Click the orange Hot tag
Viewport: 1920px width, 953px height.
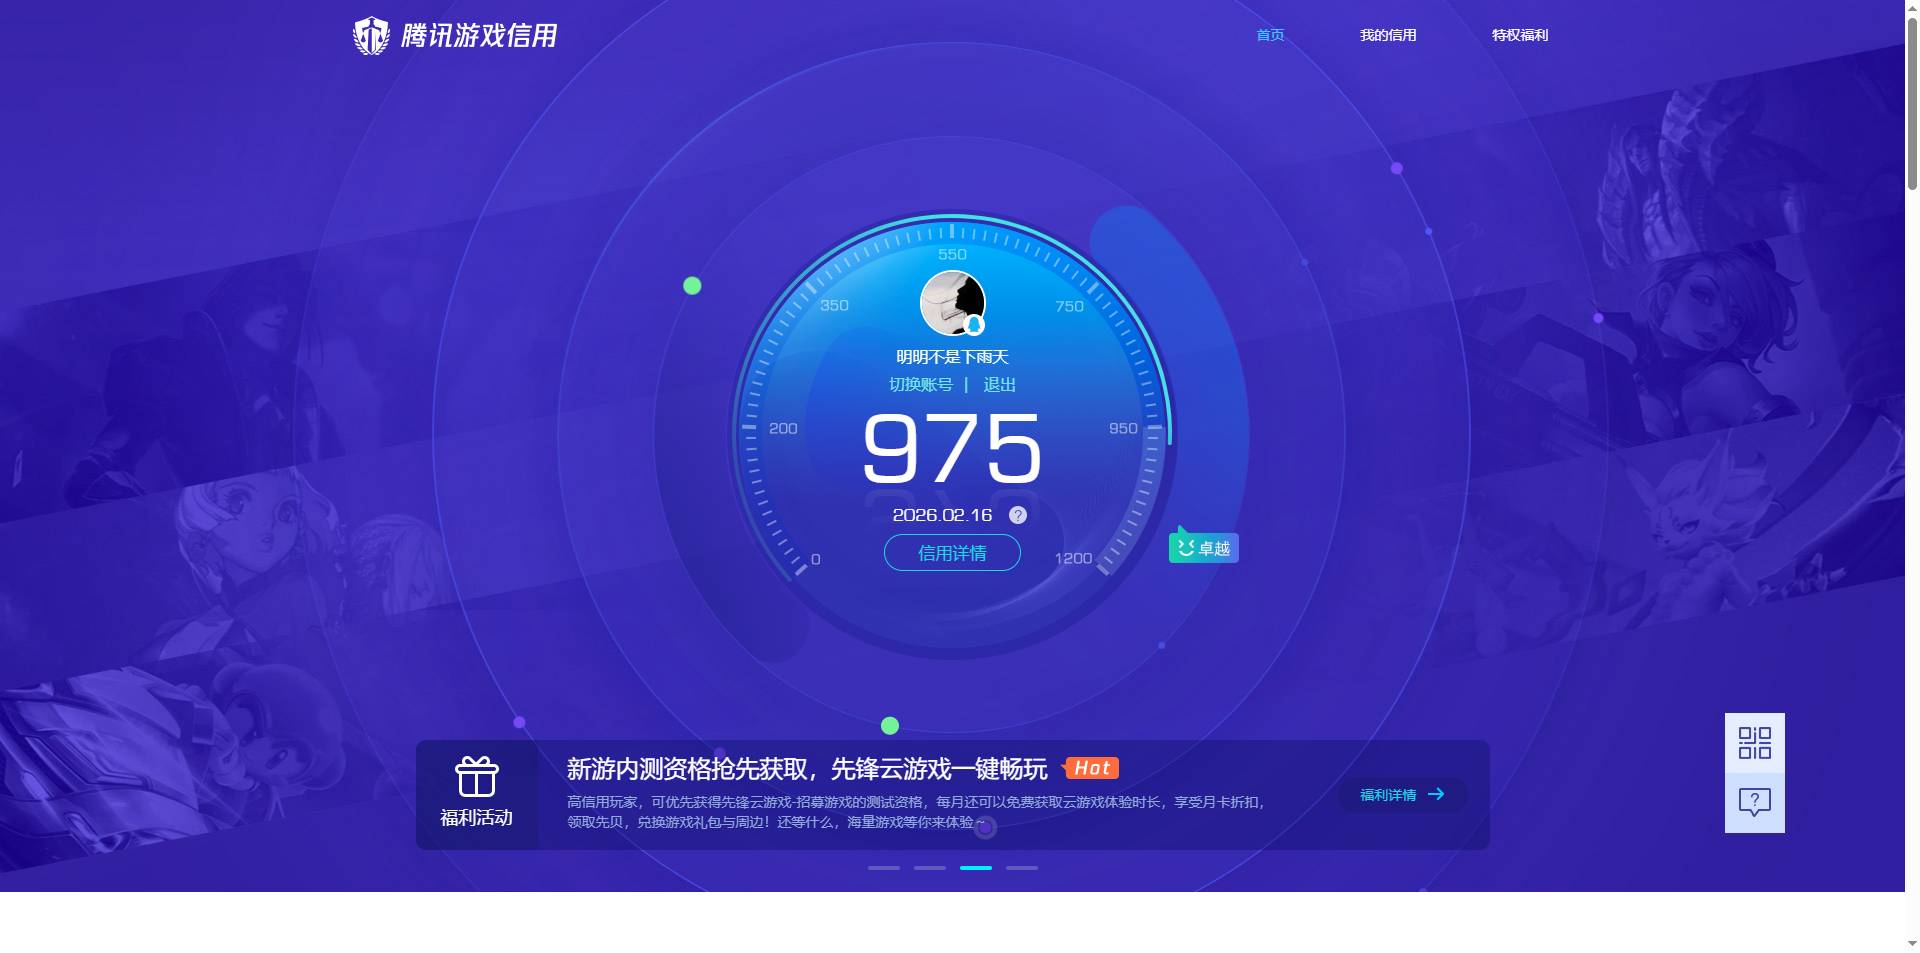tap(1092, 768)
